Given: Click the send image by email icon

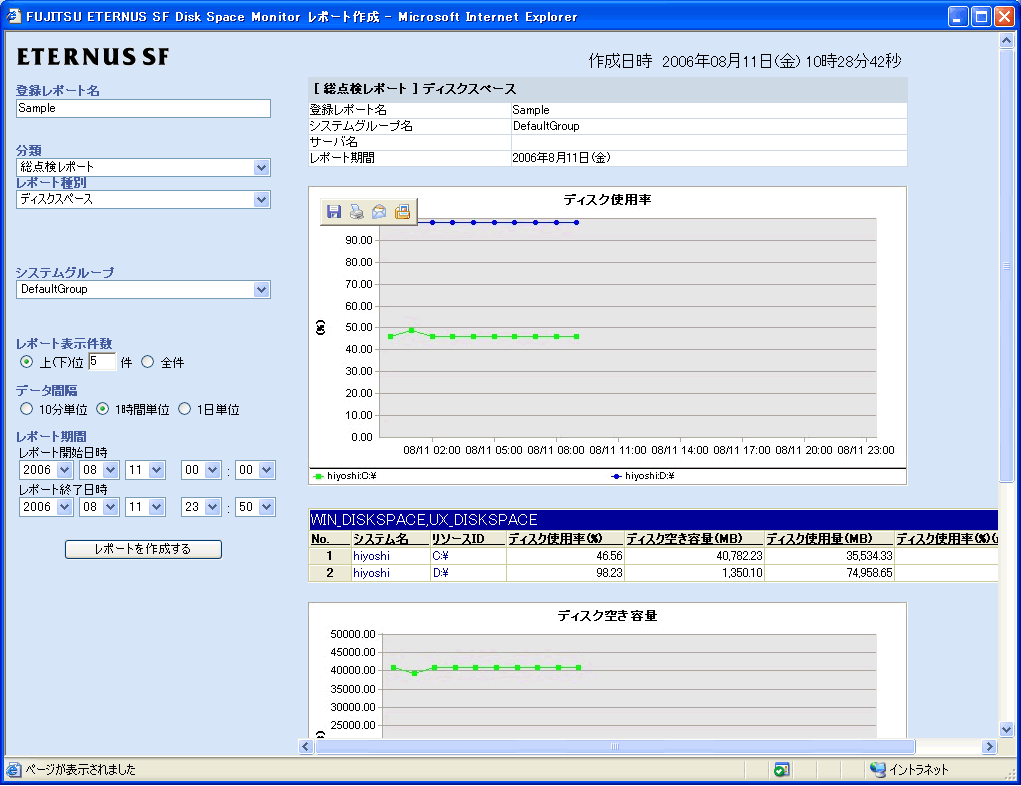Looking at the screenshot, I should click(379, 212).
